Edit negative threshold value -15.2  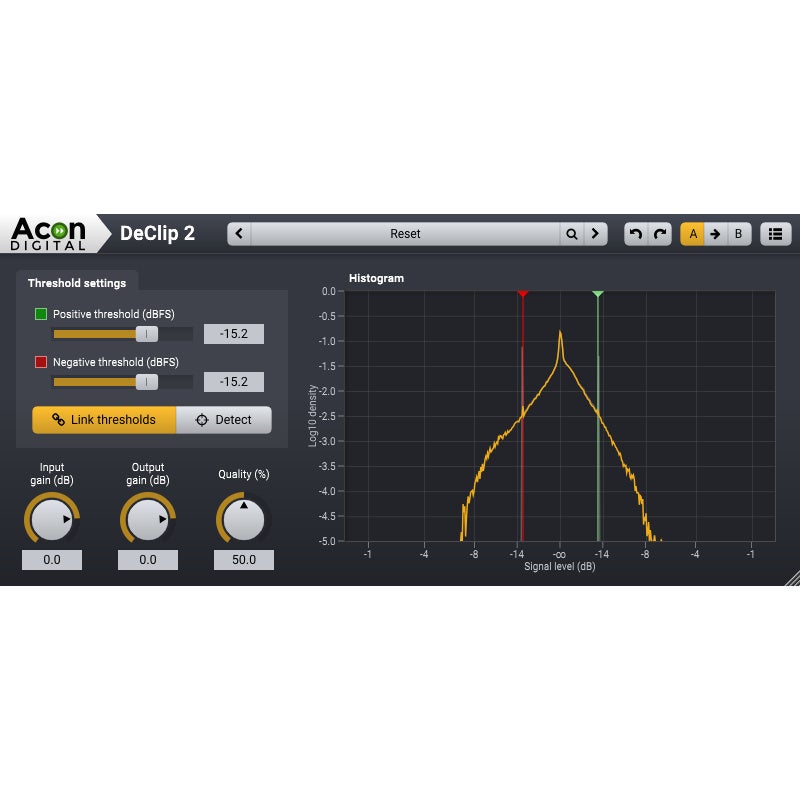(234, 382)
